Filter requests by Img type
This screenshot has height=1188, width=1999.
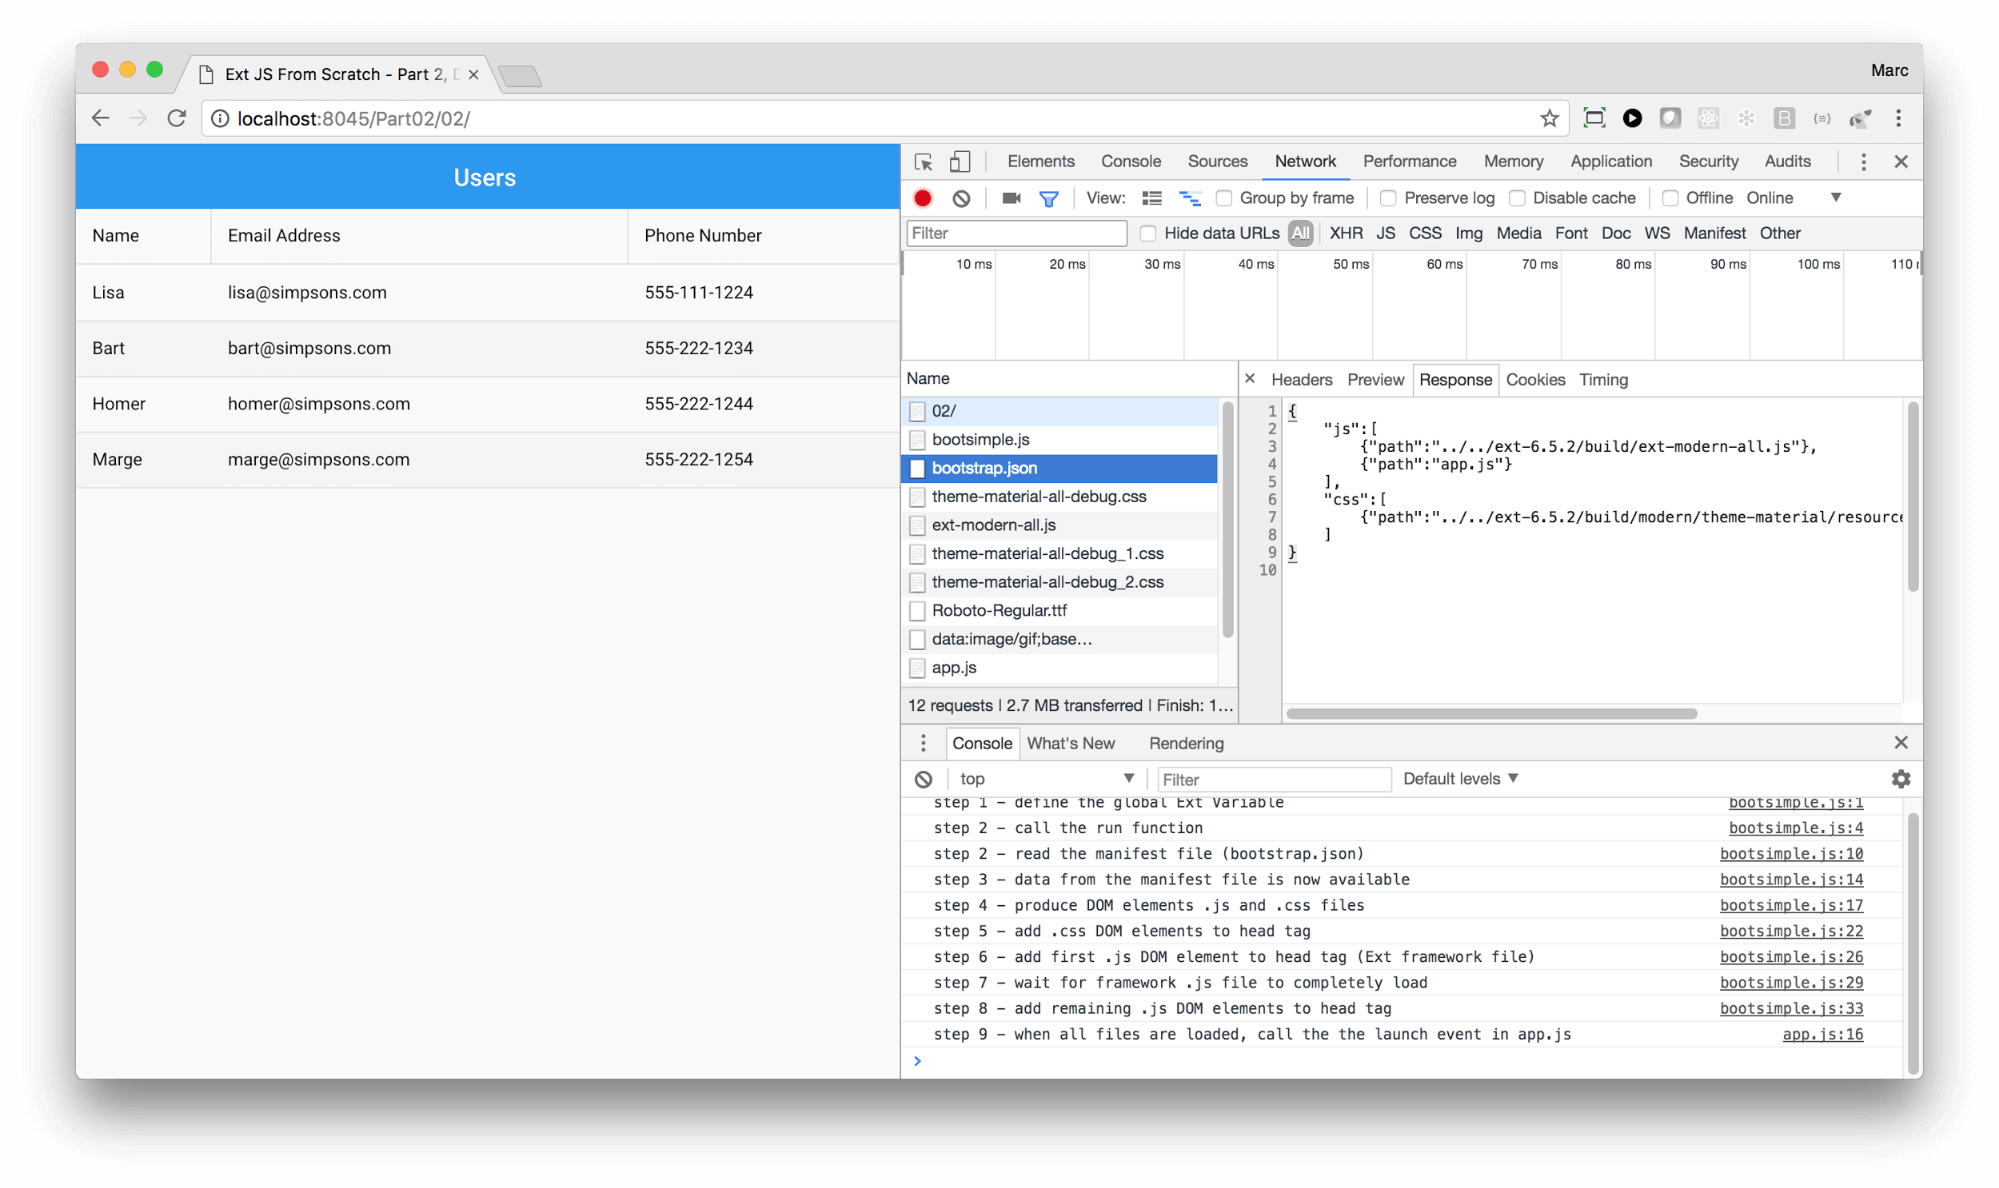(1468, 233)
